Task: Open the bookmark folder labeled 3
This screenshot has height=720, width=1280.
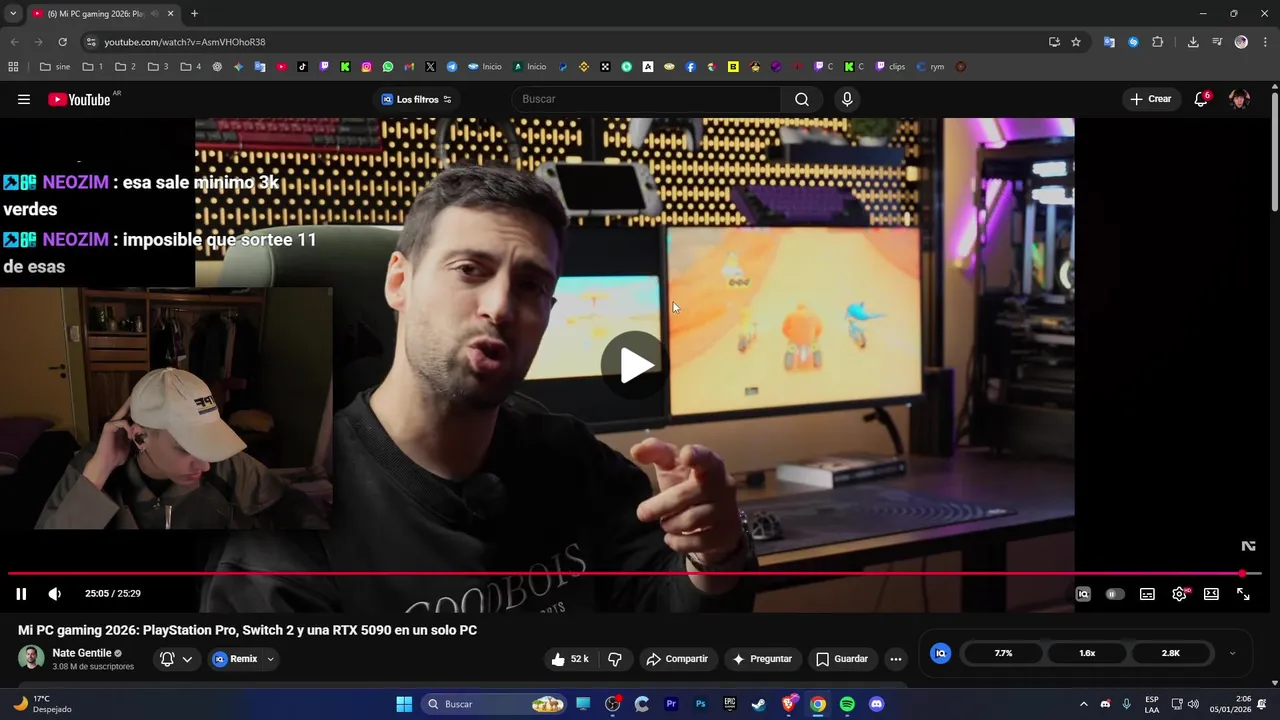Action: [x=158, y=67]
